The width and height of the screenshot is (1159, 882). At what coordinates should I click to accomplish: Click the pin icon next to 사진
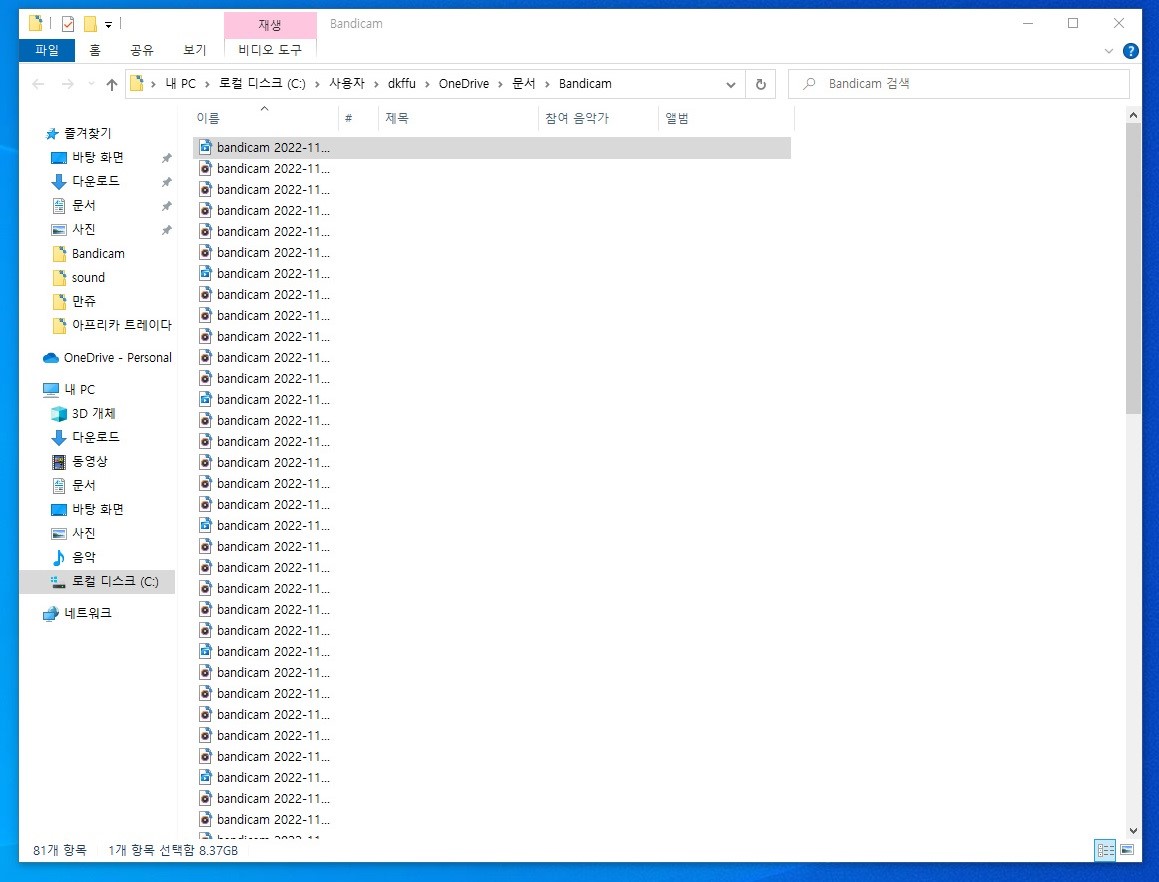[166, 230]
